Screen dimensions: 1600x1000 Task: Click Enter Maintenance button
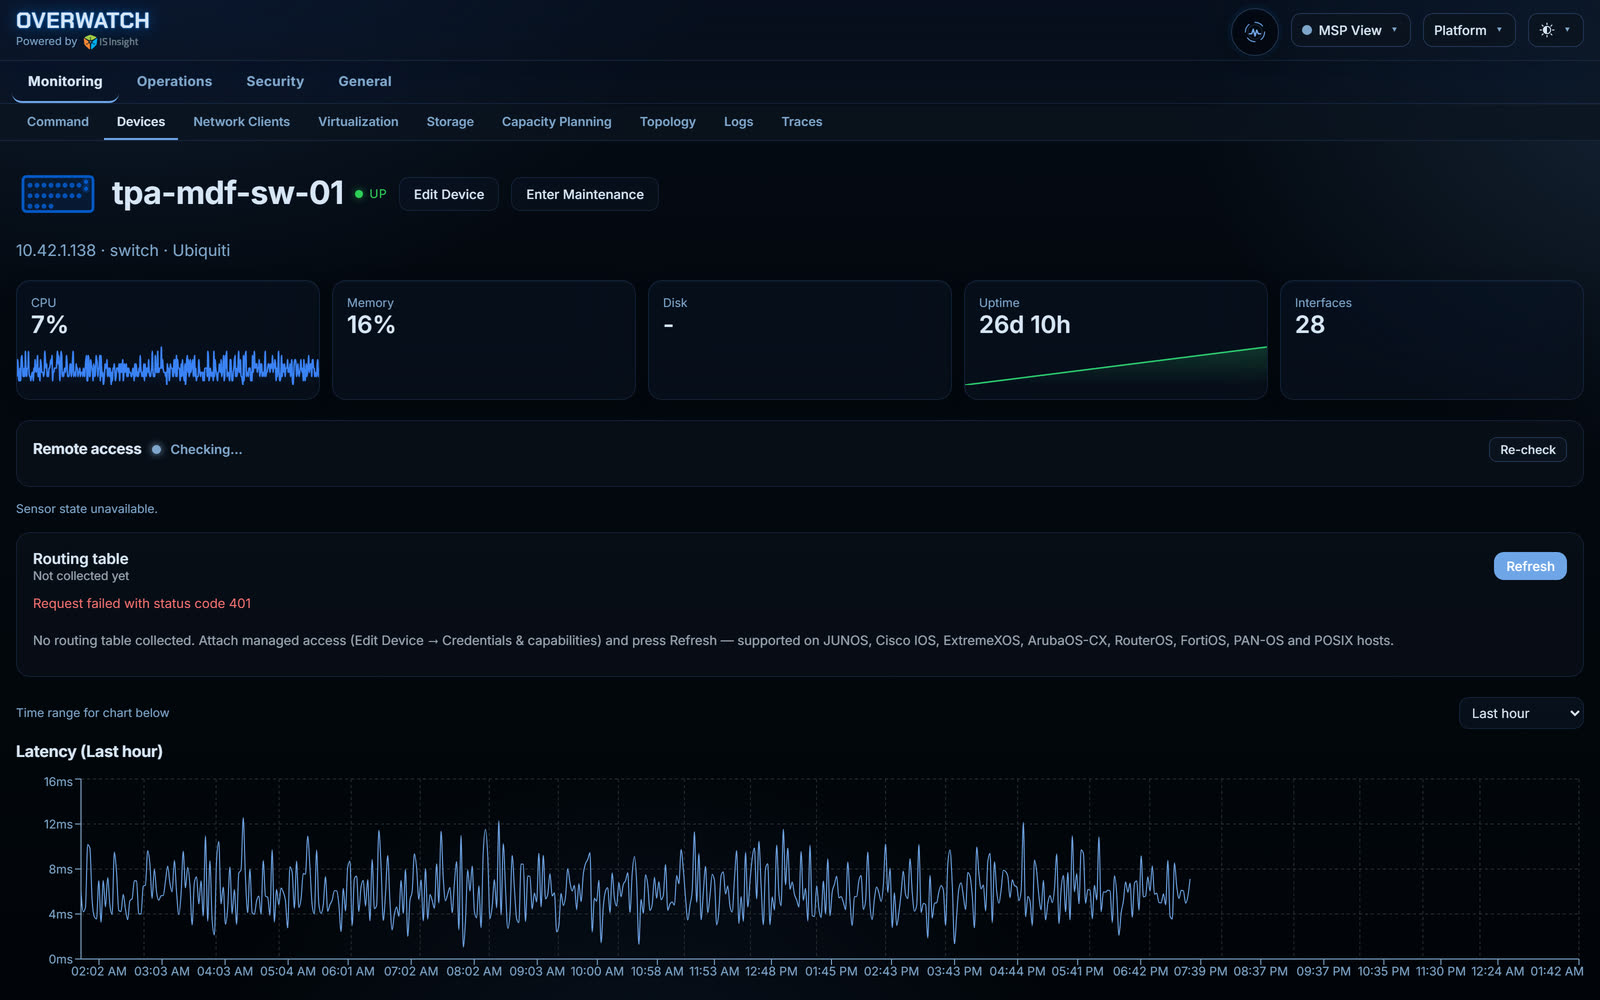[x=585, y=194]
